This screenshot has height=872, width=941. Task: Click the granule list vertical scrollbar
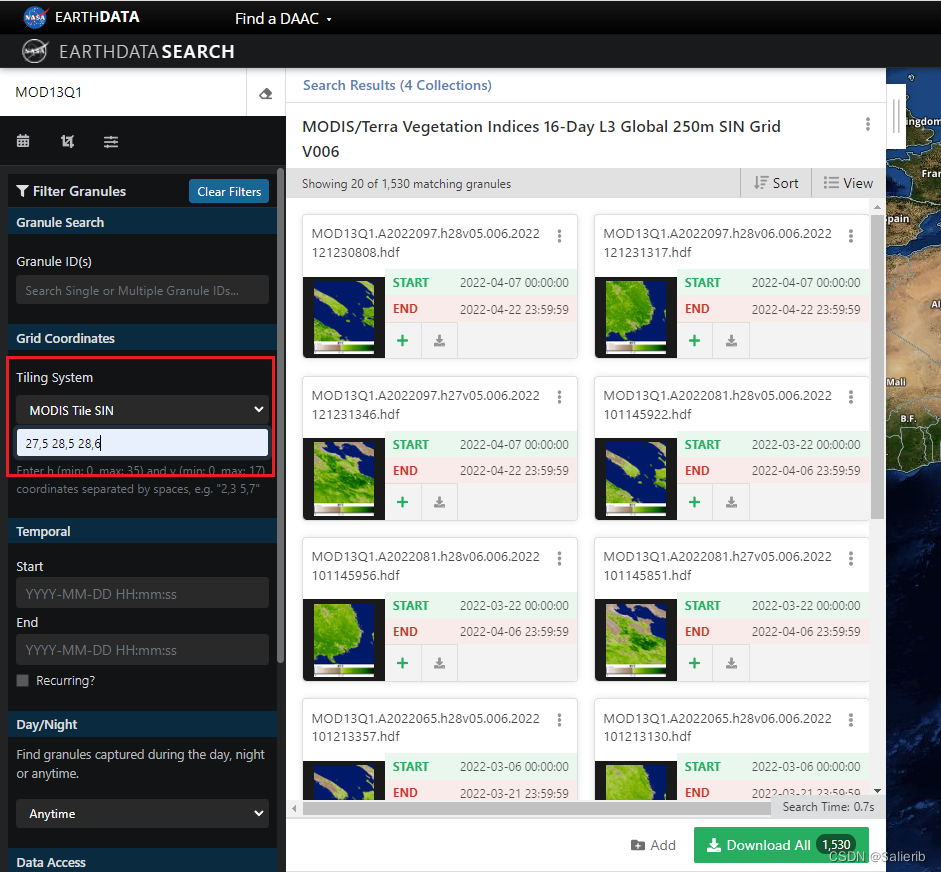pyautogui.click(x=877, y=366)
